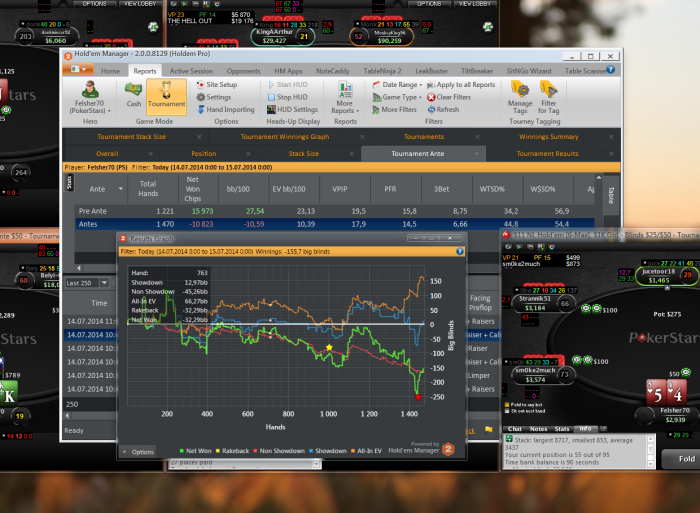This screenshot has width=700, height=513.
Task: Open the Tournament Results report tab
Action: coord(547,154)
